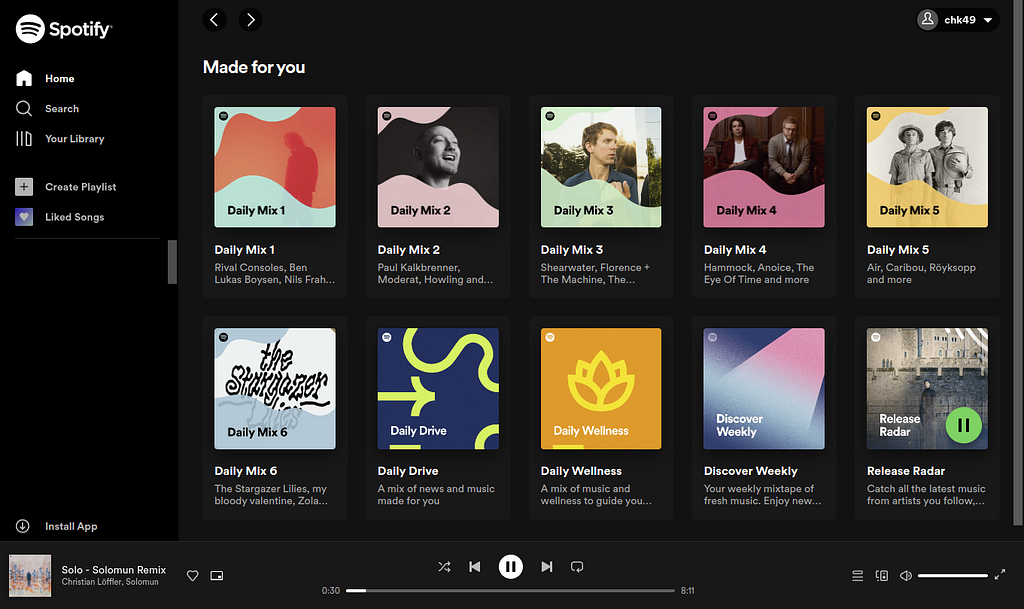Click the Create Playlist plus icon
The height and width of the screenshot is (609, 1024).
pyautogui.click(x=24, y=187)
